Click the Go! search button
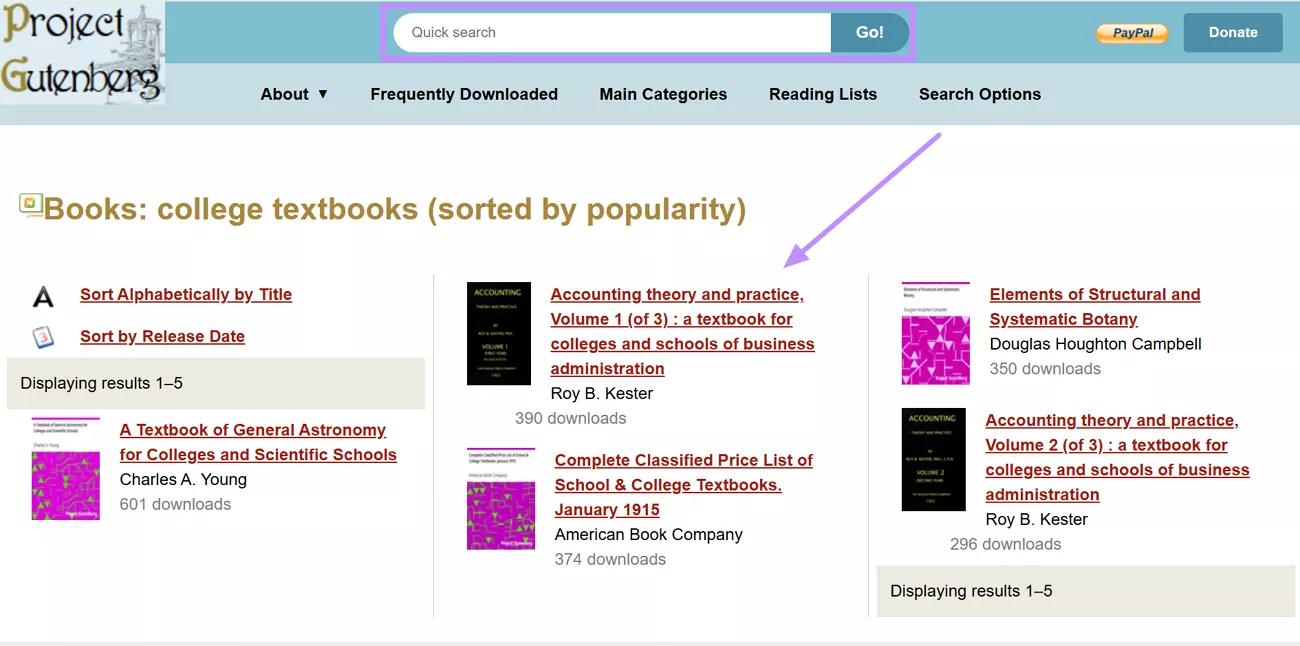This screenshot has height=646, width=1300. pos(869,32)
